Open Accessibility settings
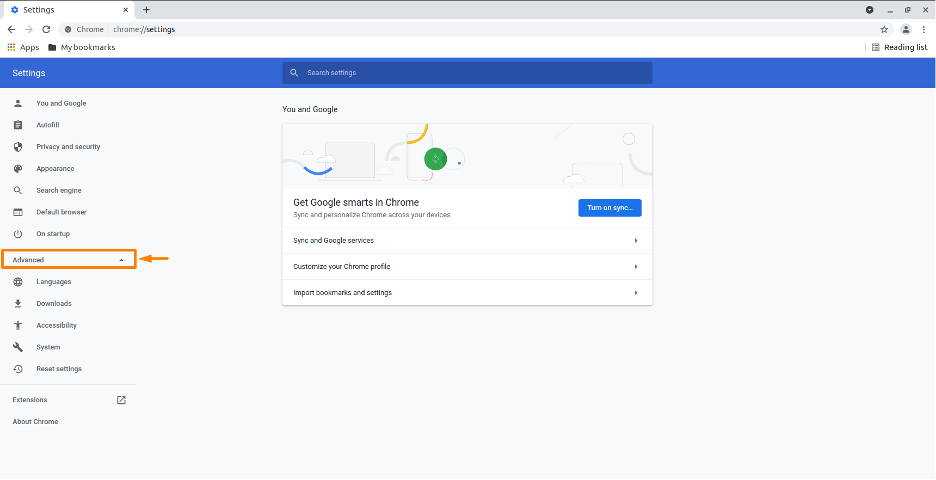This screenshot has height=480, width=936. click(x=57, y=325)
